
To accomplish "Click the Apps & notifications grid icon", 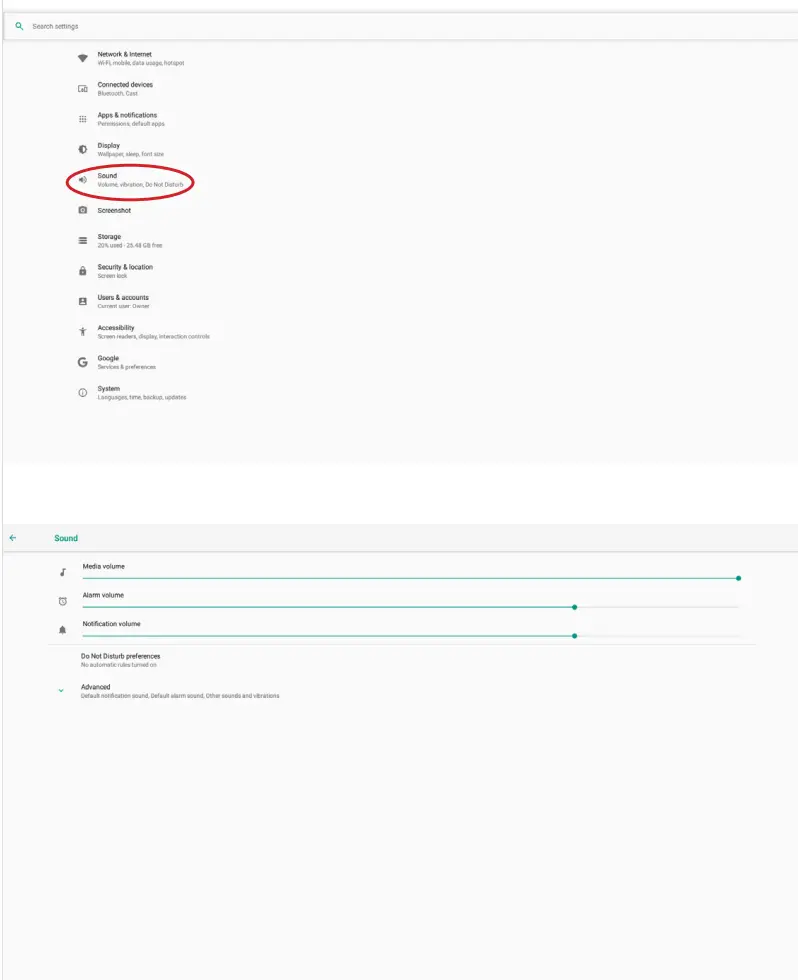I will tap(82, 119).
